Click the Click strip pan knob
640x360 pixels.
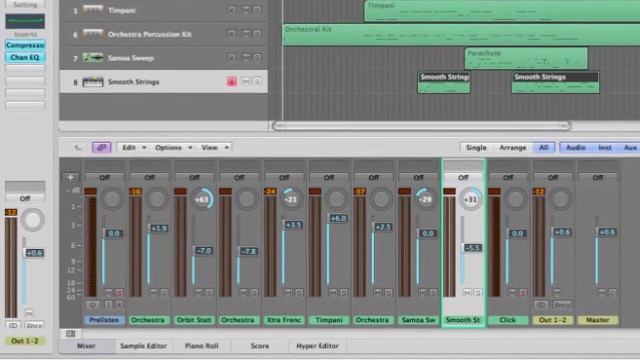pos(516,199)
